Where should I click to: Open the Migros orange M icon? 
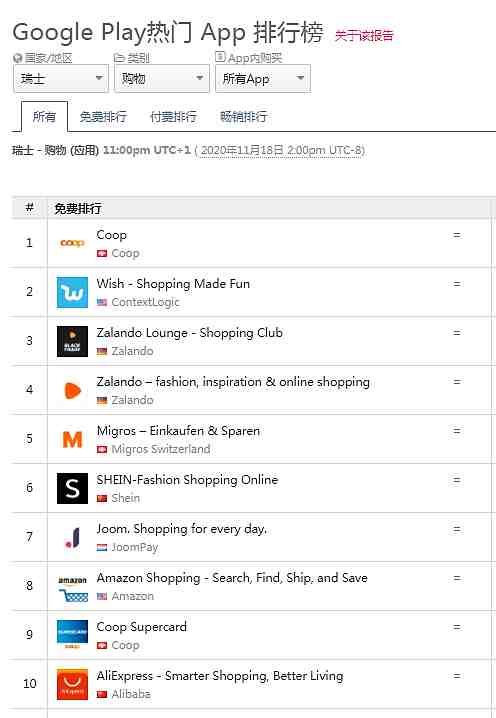click(72, 439)
